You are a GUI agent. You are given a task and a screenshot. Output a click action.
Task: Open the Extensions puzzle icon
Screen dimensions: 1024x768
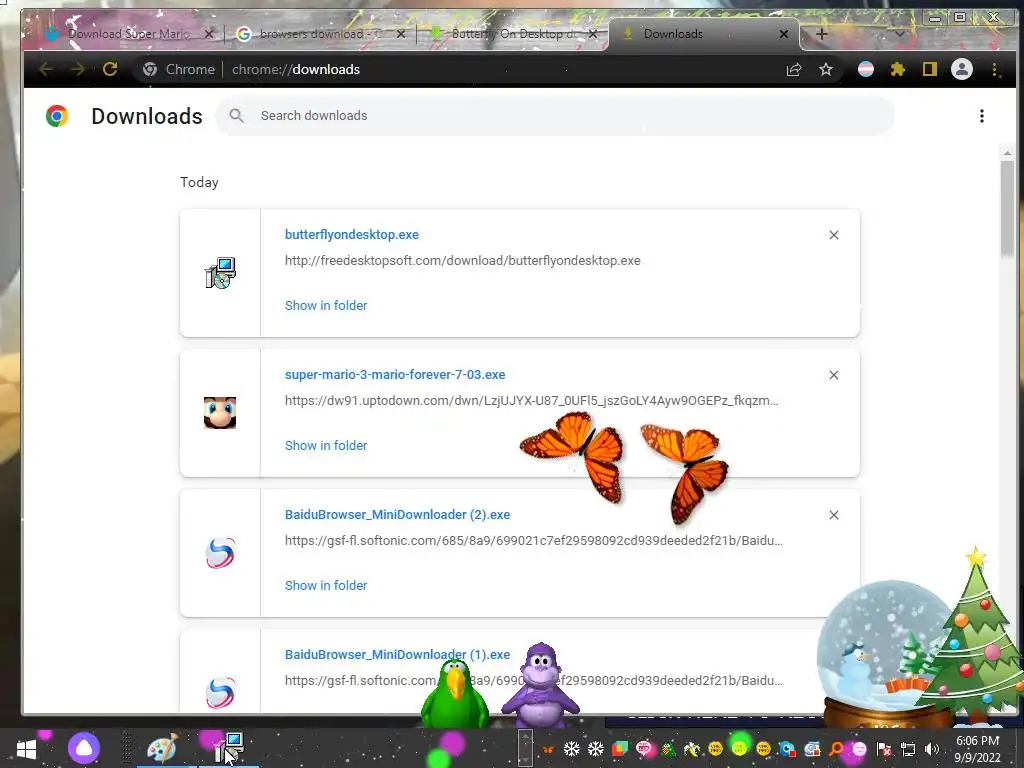click(x=898, y=69)
